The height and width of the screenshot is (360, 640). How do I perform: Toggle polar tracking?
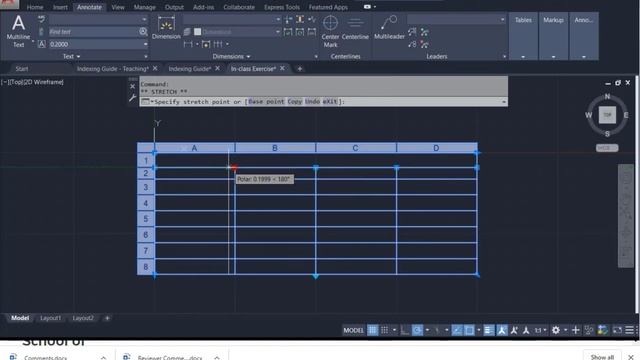click(417, 330)
